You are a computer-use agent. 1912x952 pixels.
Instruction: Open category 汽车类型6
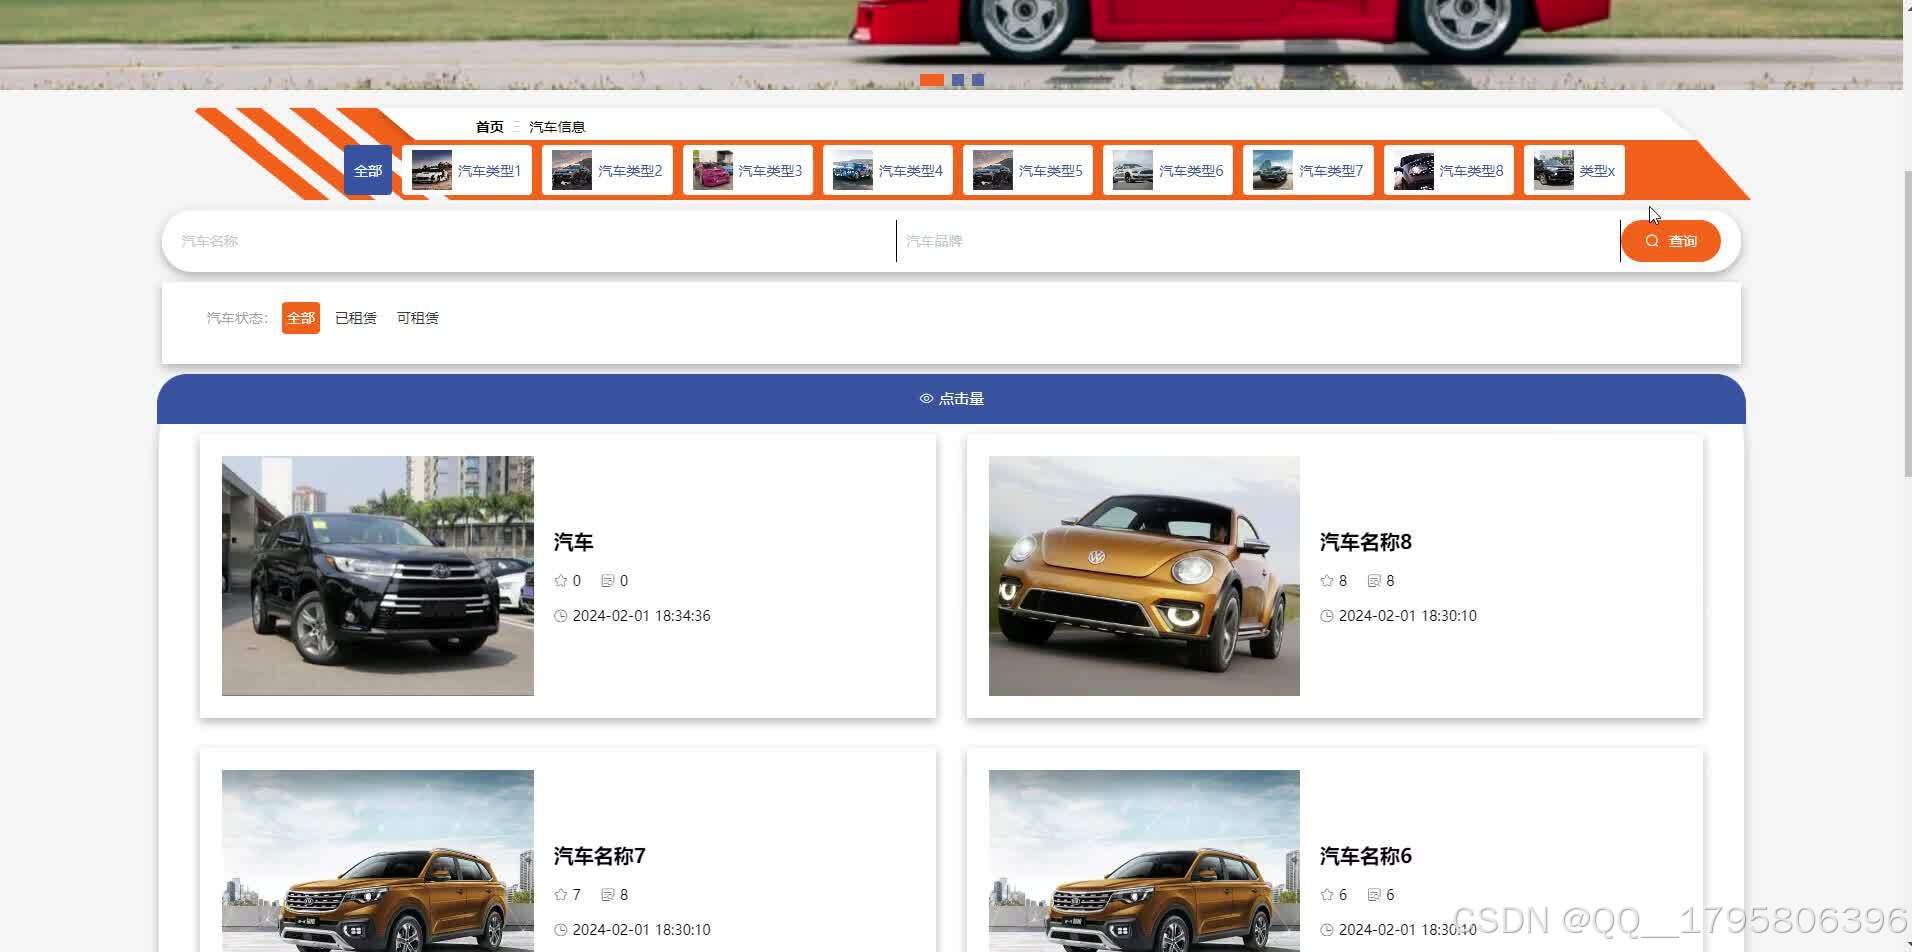pos(1168,170)
